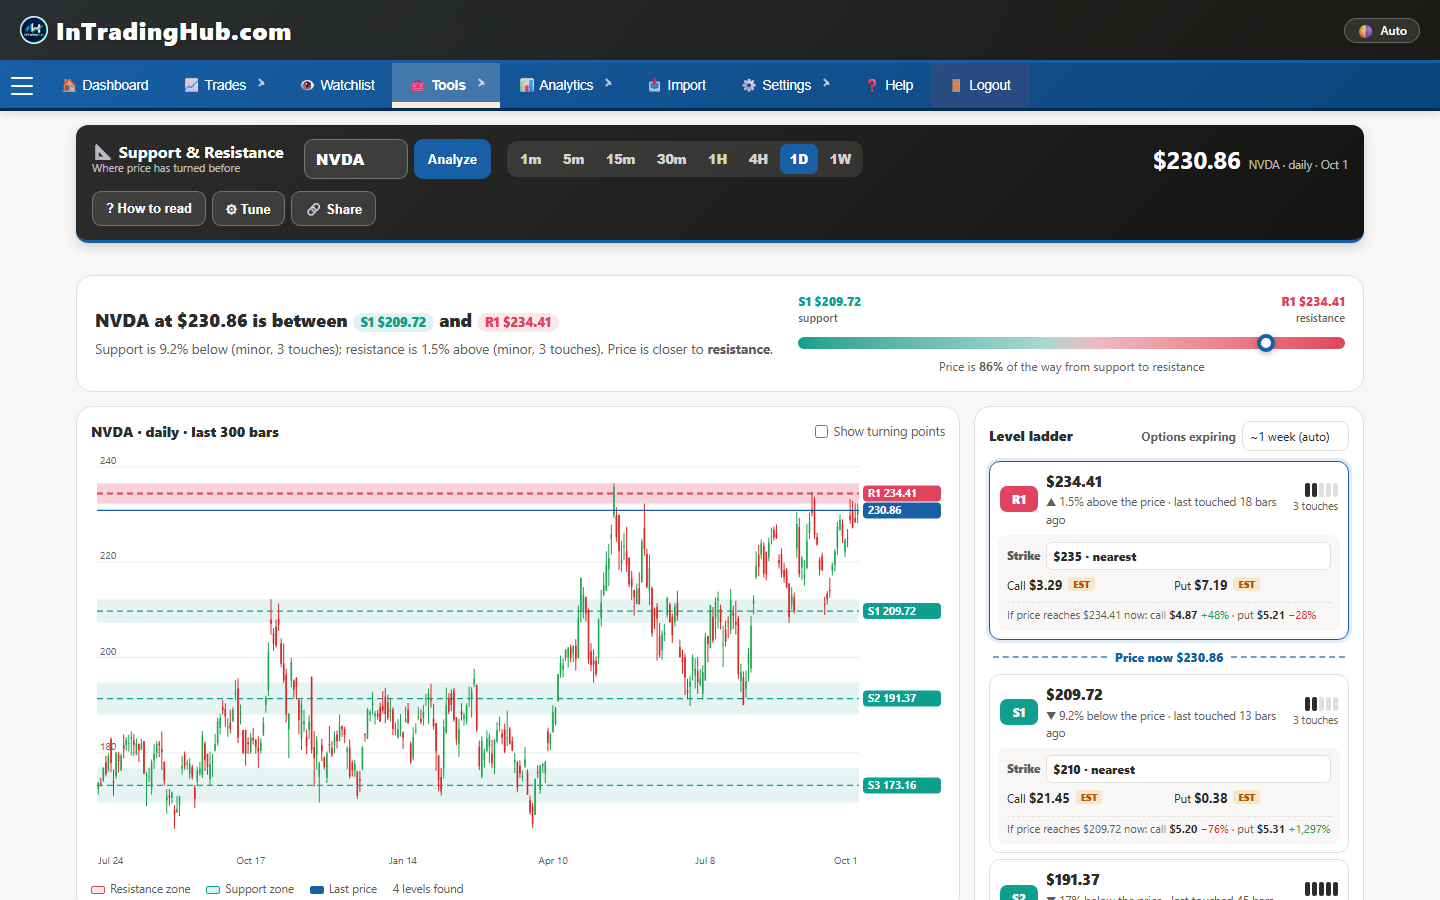Select the 1m timeframe
The height and width of the screenshot is (900, 1440).
[x=531, y=159]
